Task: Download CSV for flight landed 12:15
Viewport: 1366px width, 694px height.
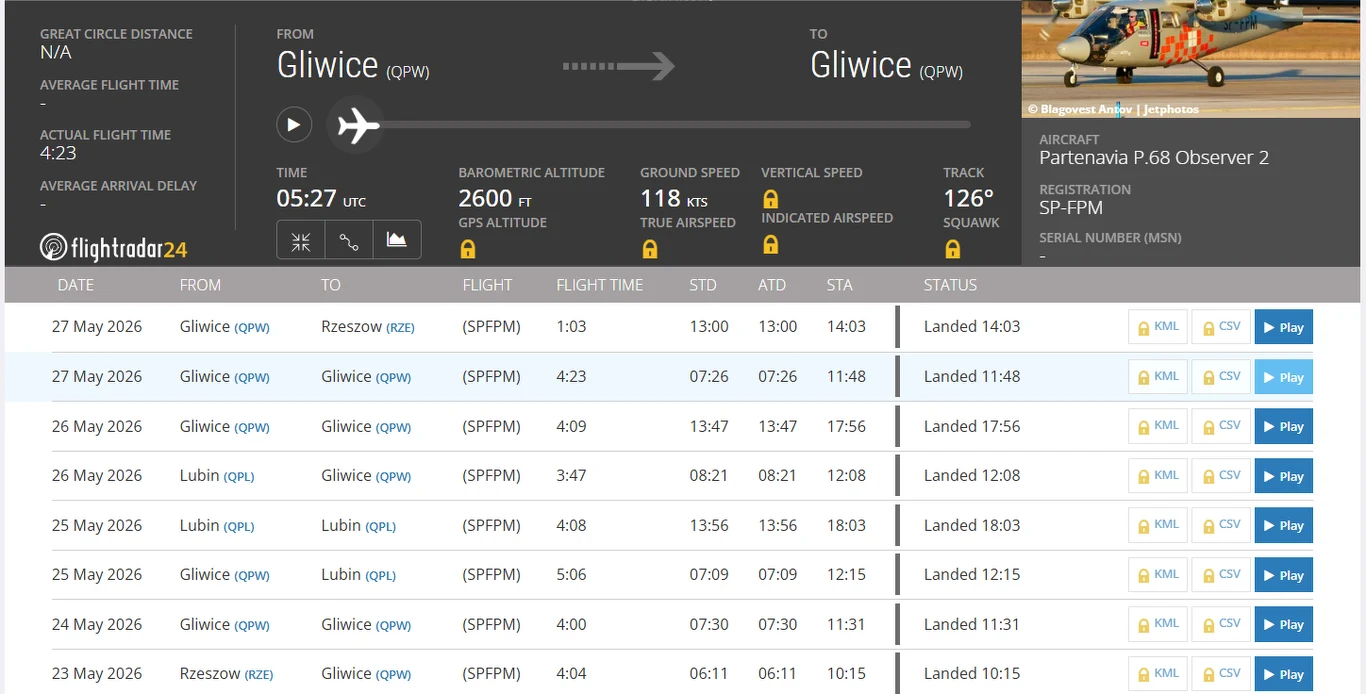Action: click(1221, 575)
